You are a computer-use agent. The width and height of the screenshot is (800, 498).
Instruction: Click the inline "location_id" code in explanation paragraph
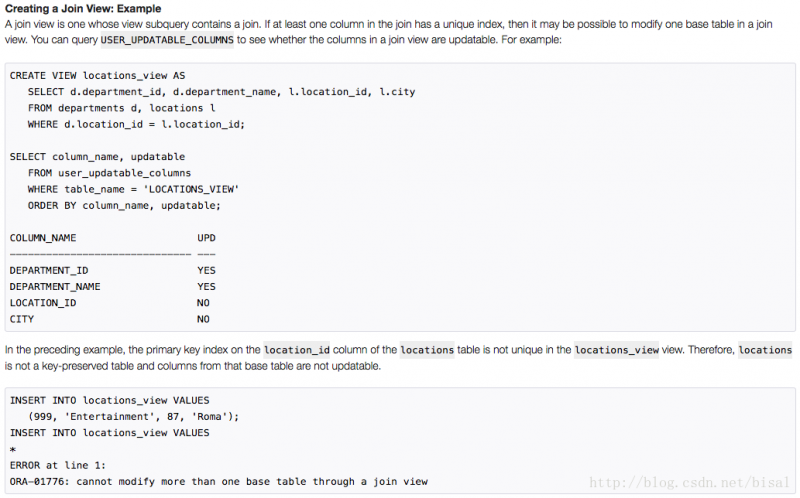click(x=296, y=350)
